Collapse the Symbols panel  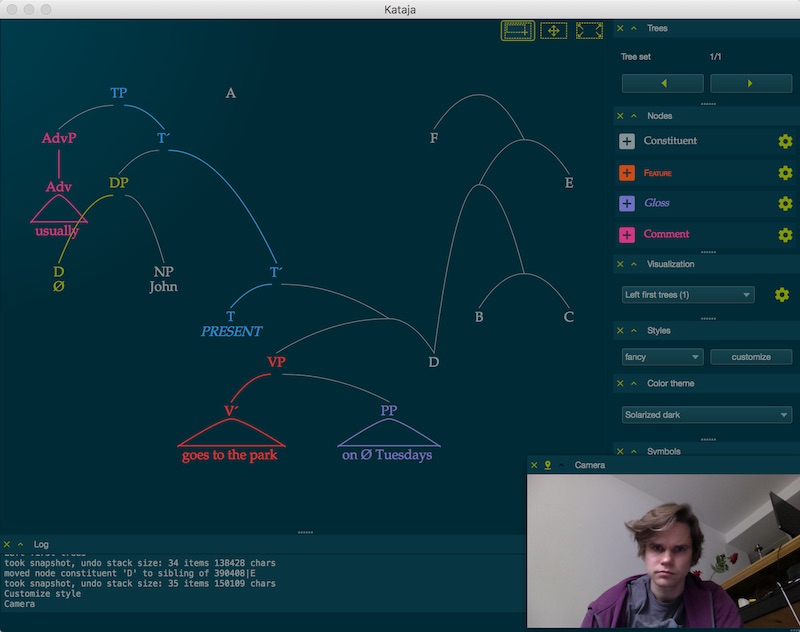634,451
